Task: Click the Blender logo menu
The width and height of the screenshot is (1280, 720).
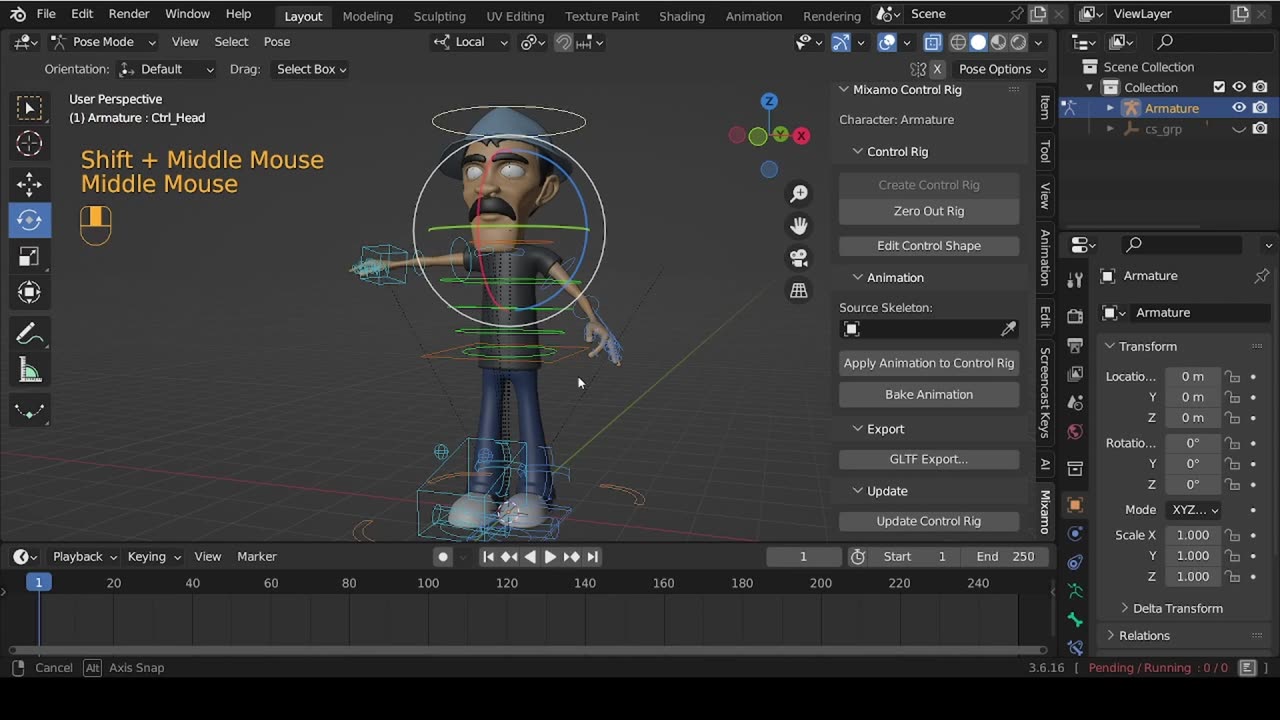Action: click(17, 14)
